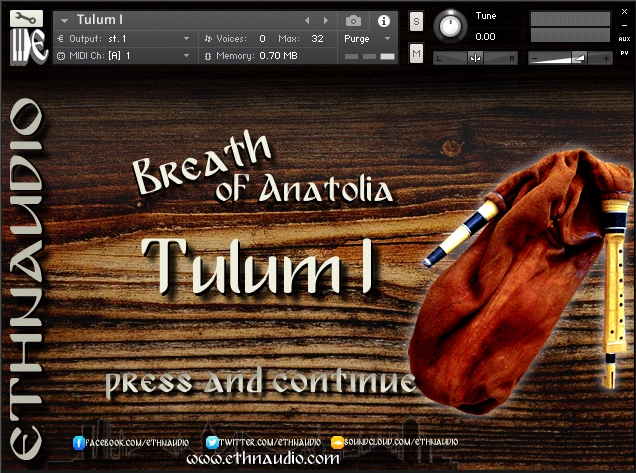Open the MIDI Ch channel dropdown
The width and height of the screenshot is (636, 473).
coord(126,56)
